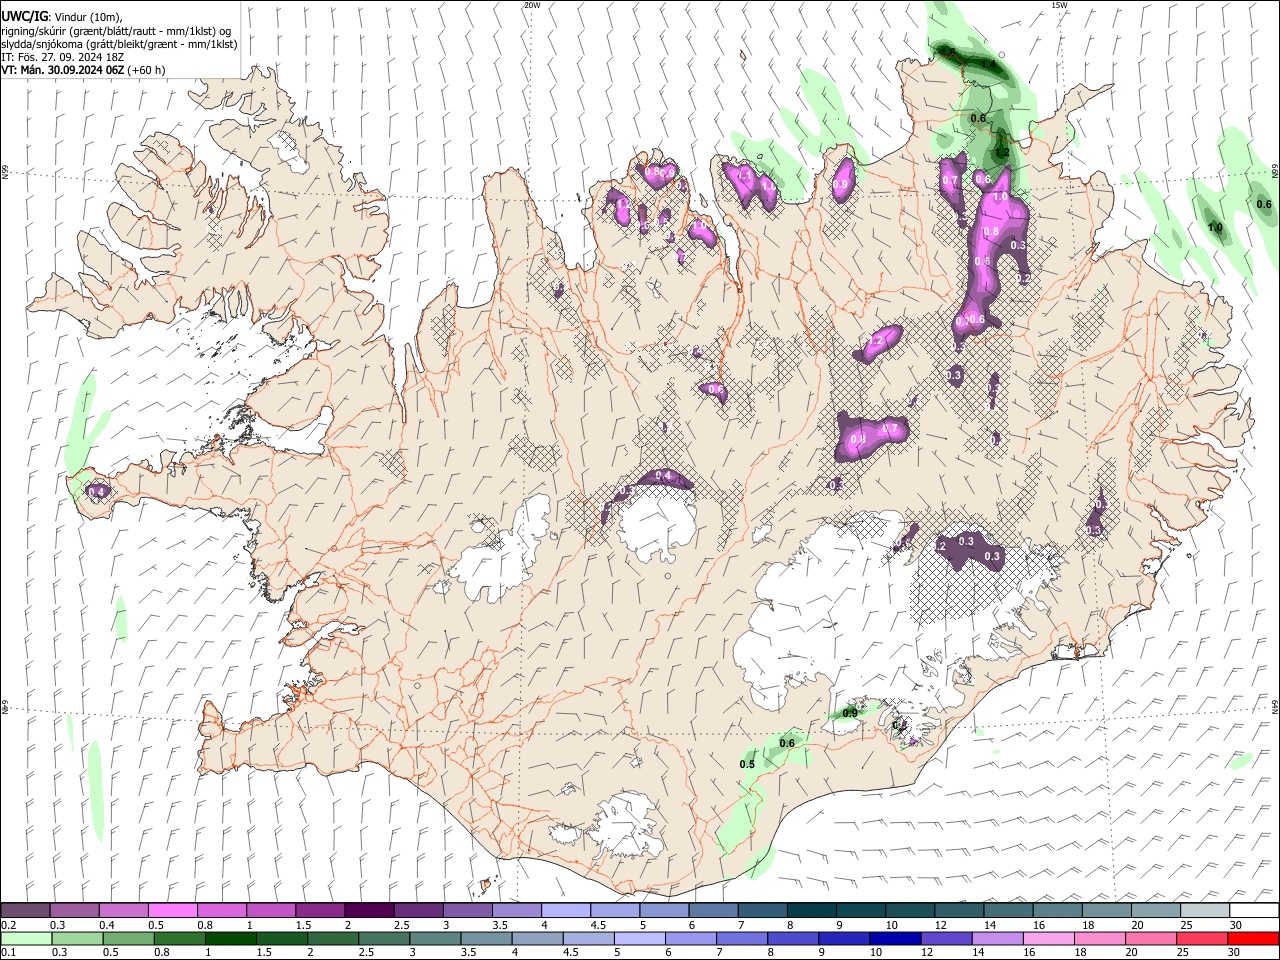The height and width of the screenshot is (960, 1280).
Task: Click the '20W' longitude label at top
Action: (532, 5)
